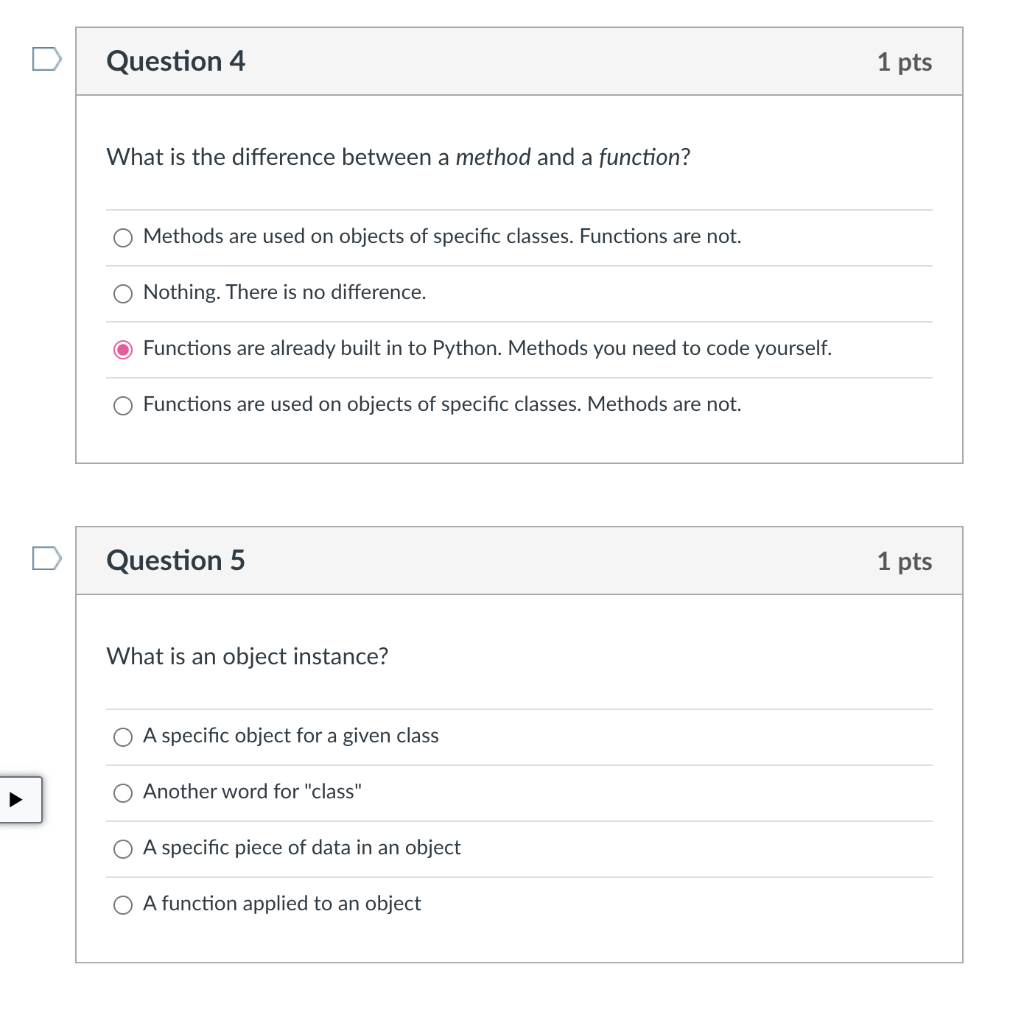
Task: Flag Question 5 for review
Action: click(x=46, y=559)
